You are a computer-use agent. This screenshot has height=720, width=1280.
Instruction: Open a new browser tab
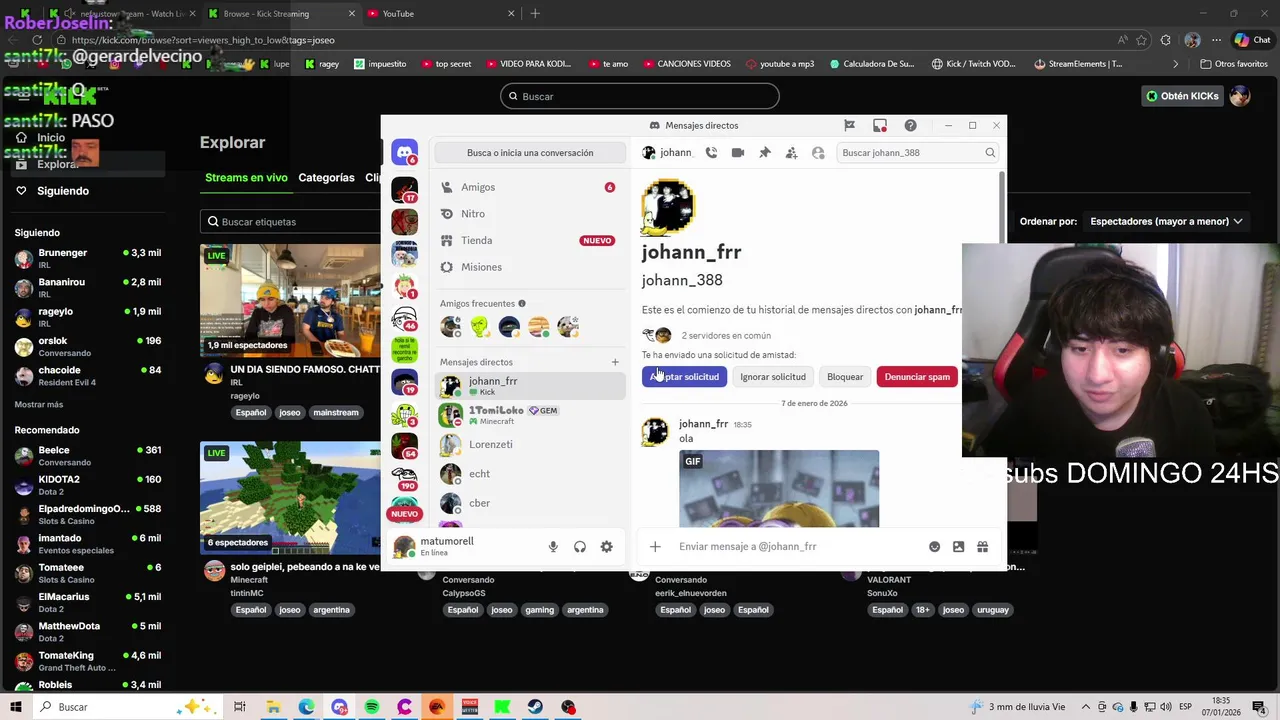[x=535, y=14]
